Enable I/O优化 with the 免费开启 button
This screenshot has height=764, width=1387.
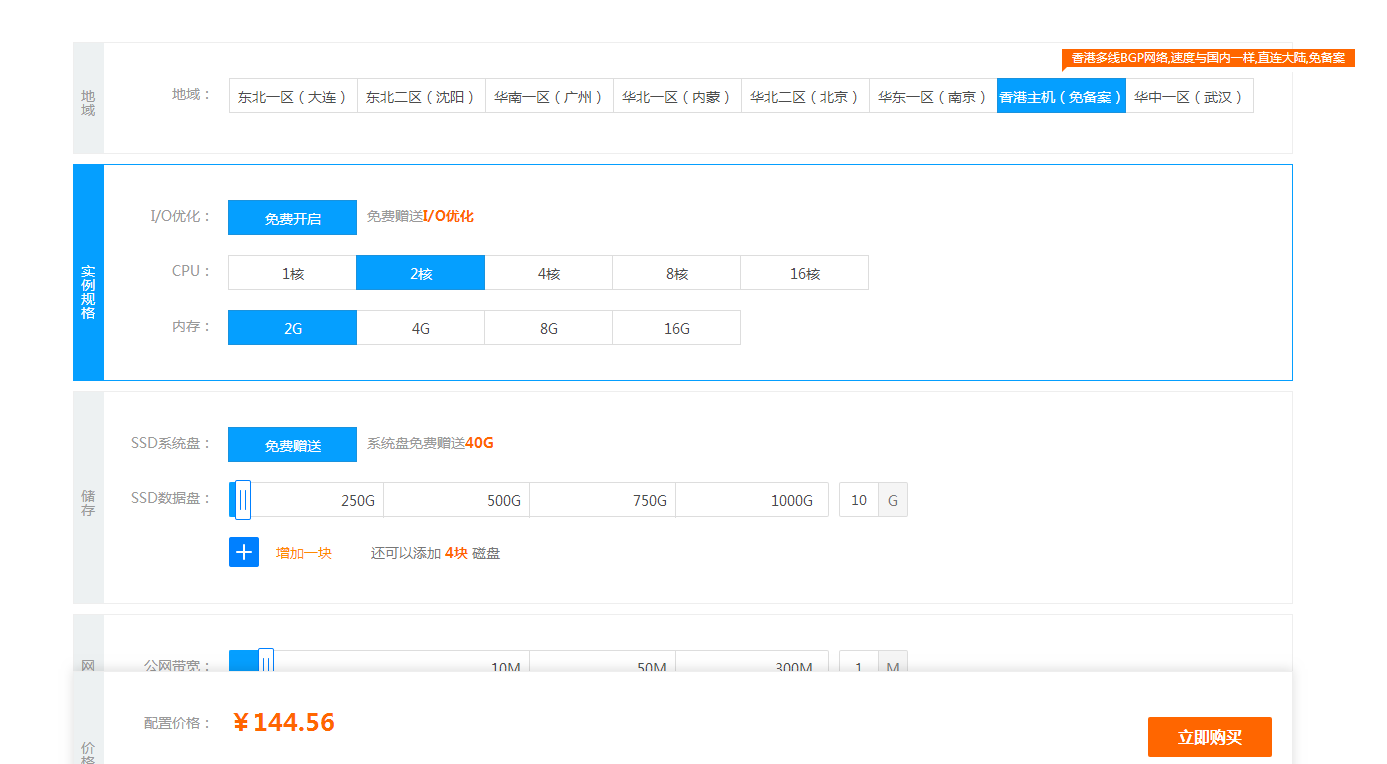[x=292, y=217]
